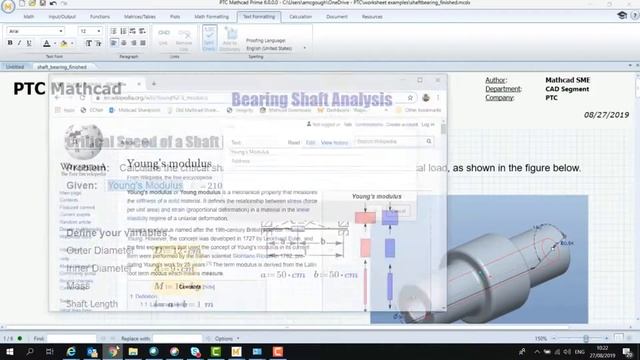Switch to the Plots ribbon tab
Screen dimensions: 640x360
pos(175,17)
